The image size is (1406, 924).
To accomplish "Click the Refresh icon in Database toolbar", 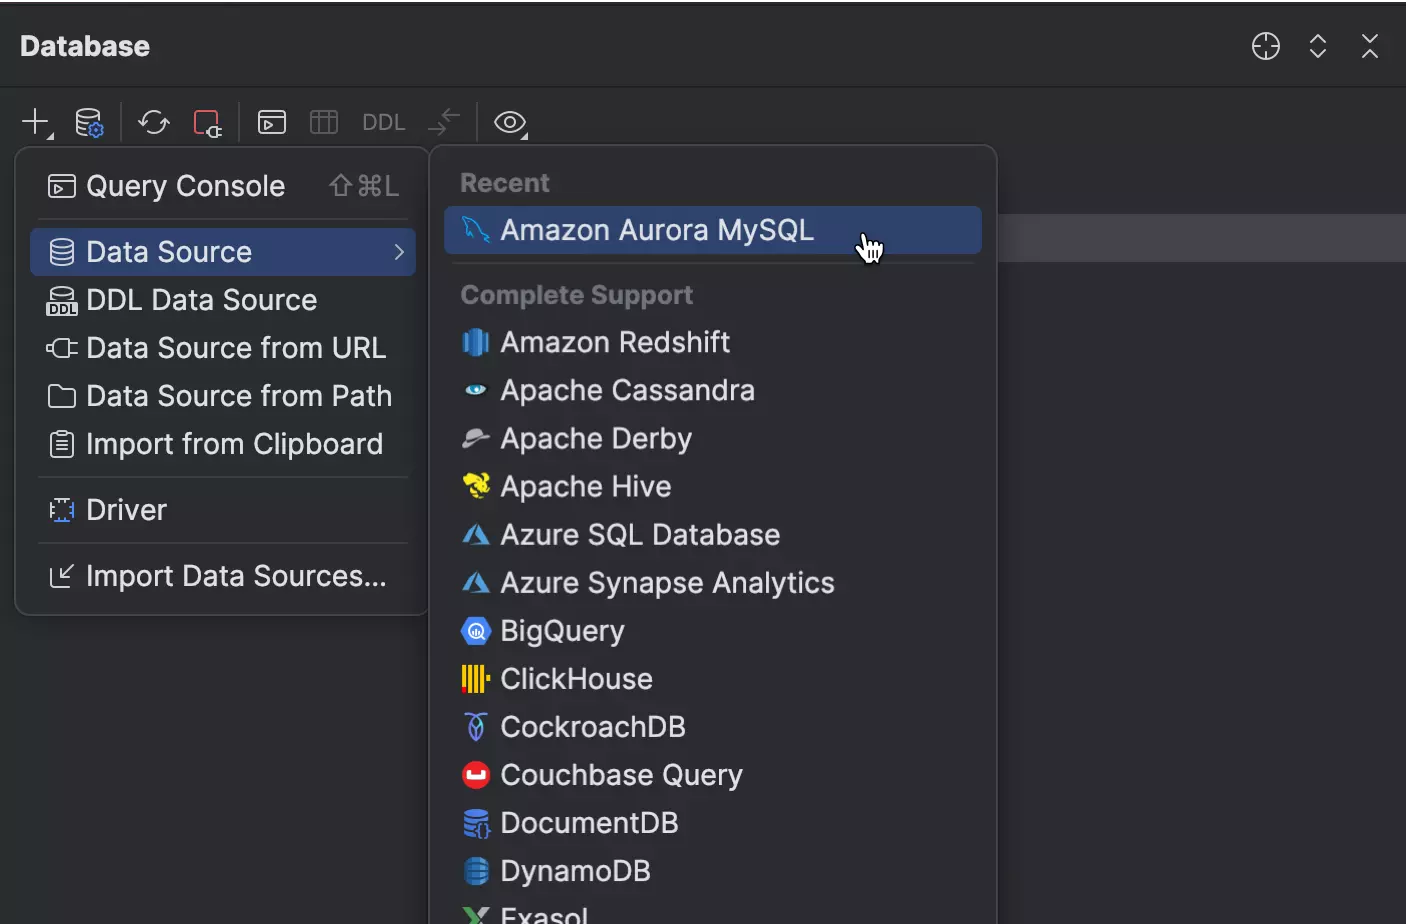I will 153,122.
